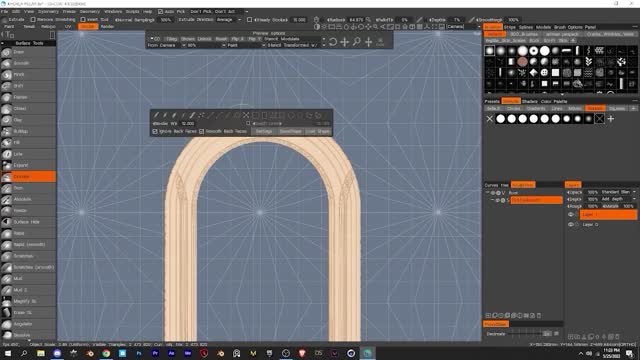The image size is (640, 360).
Task: Select the Mud tool
Action: [28, 279]
